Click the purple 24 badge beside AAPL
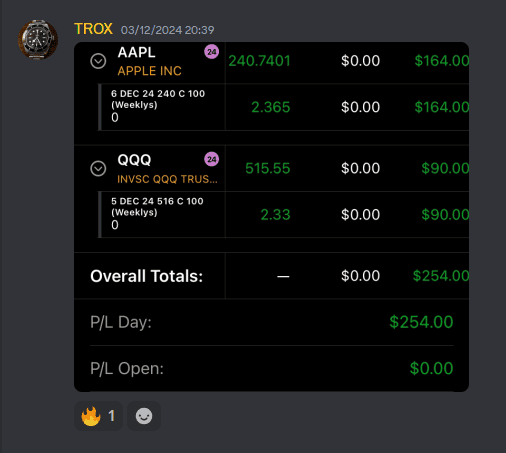The width and height of the screenshot is (506, 453). tap(212, 52)
